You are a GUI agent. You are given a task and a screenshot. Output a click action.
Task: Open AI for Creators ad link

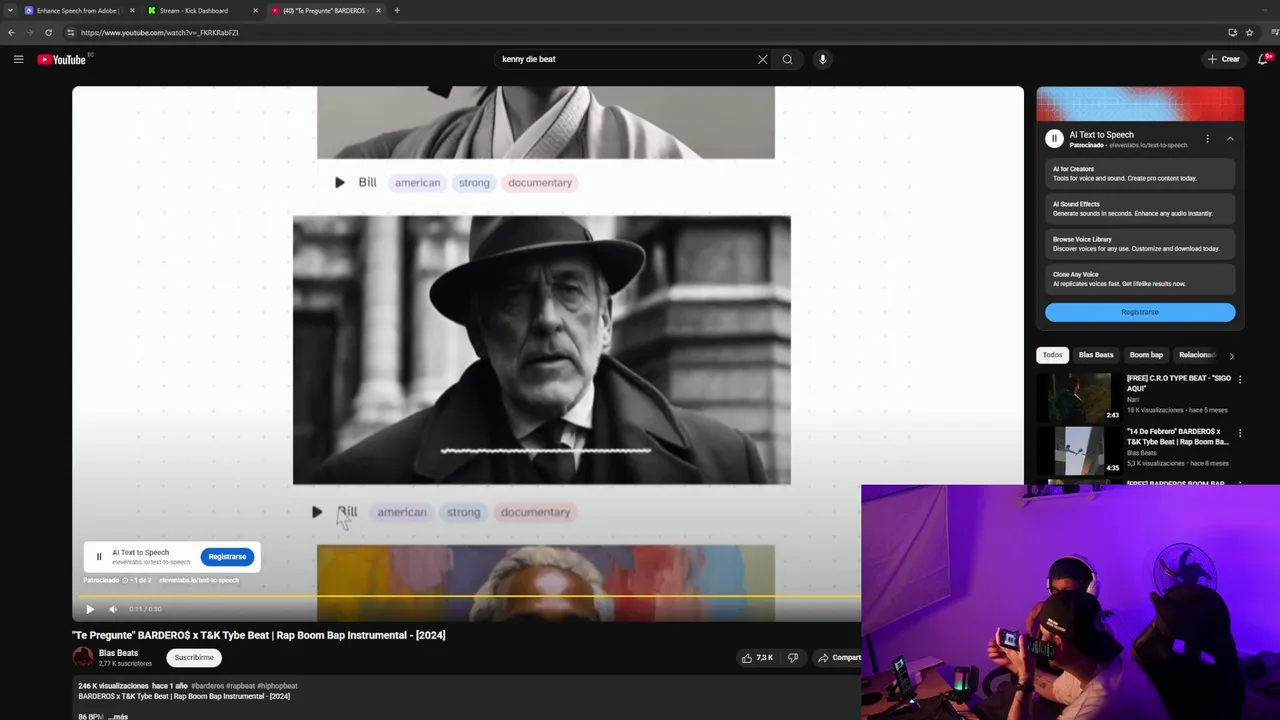tap(1140, 174)
